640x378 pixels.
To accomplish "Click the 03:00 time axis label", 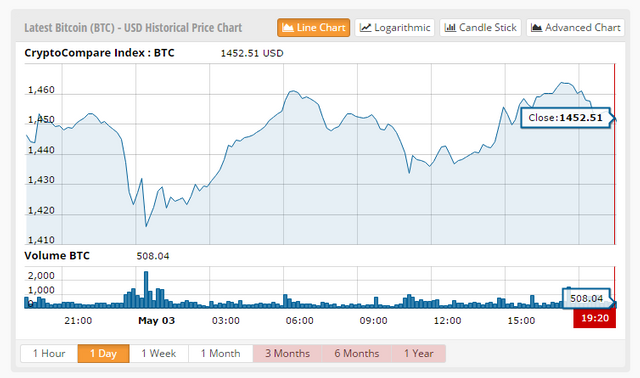I will tap(226, 321).
